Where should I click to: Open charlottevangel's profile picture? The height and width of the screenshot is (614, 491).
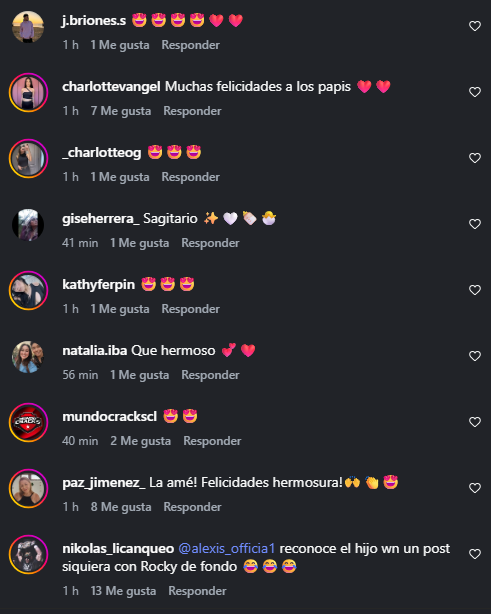[28, 93]
